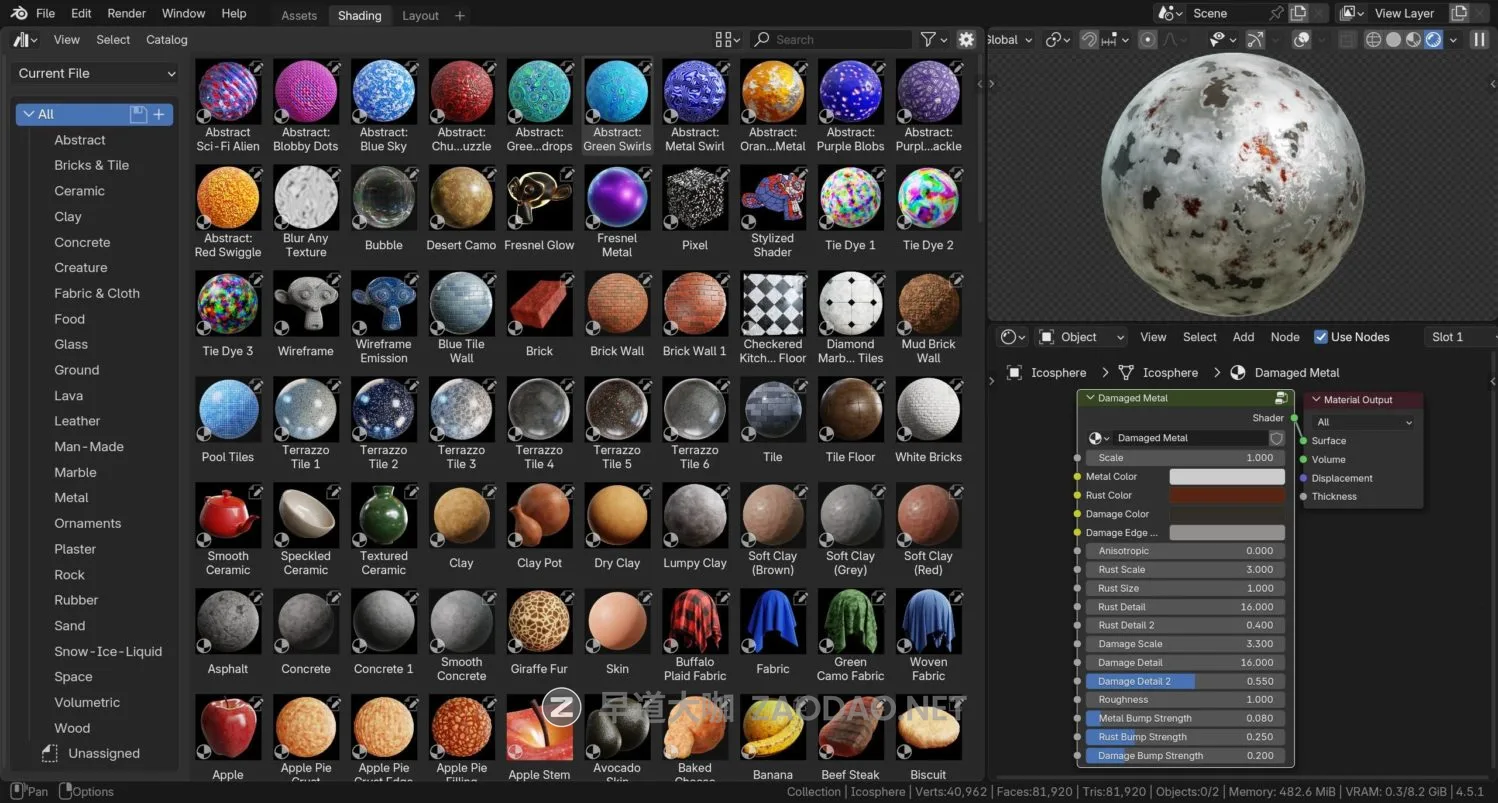Select the Bricks & Tile catalog
Screen dimensions: 1498x803
click(91, 165)
